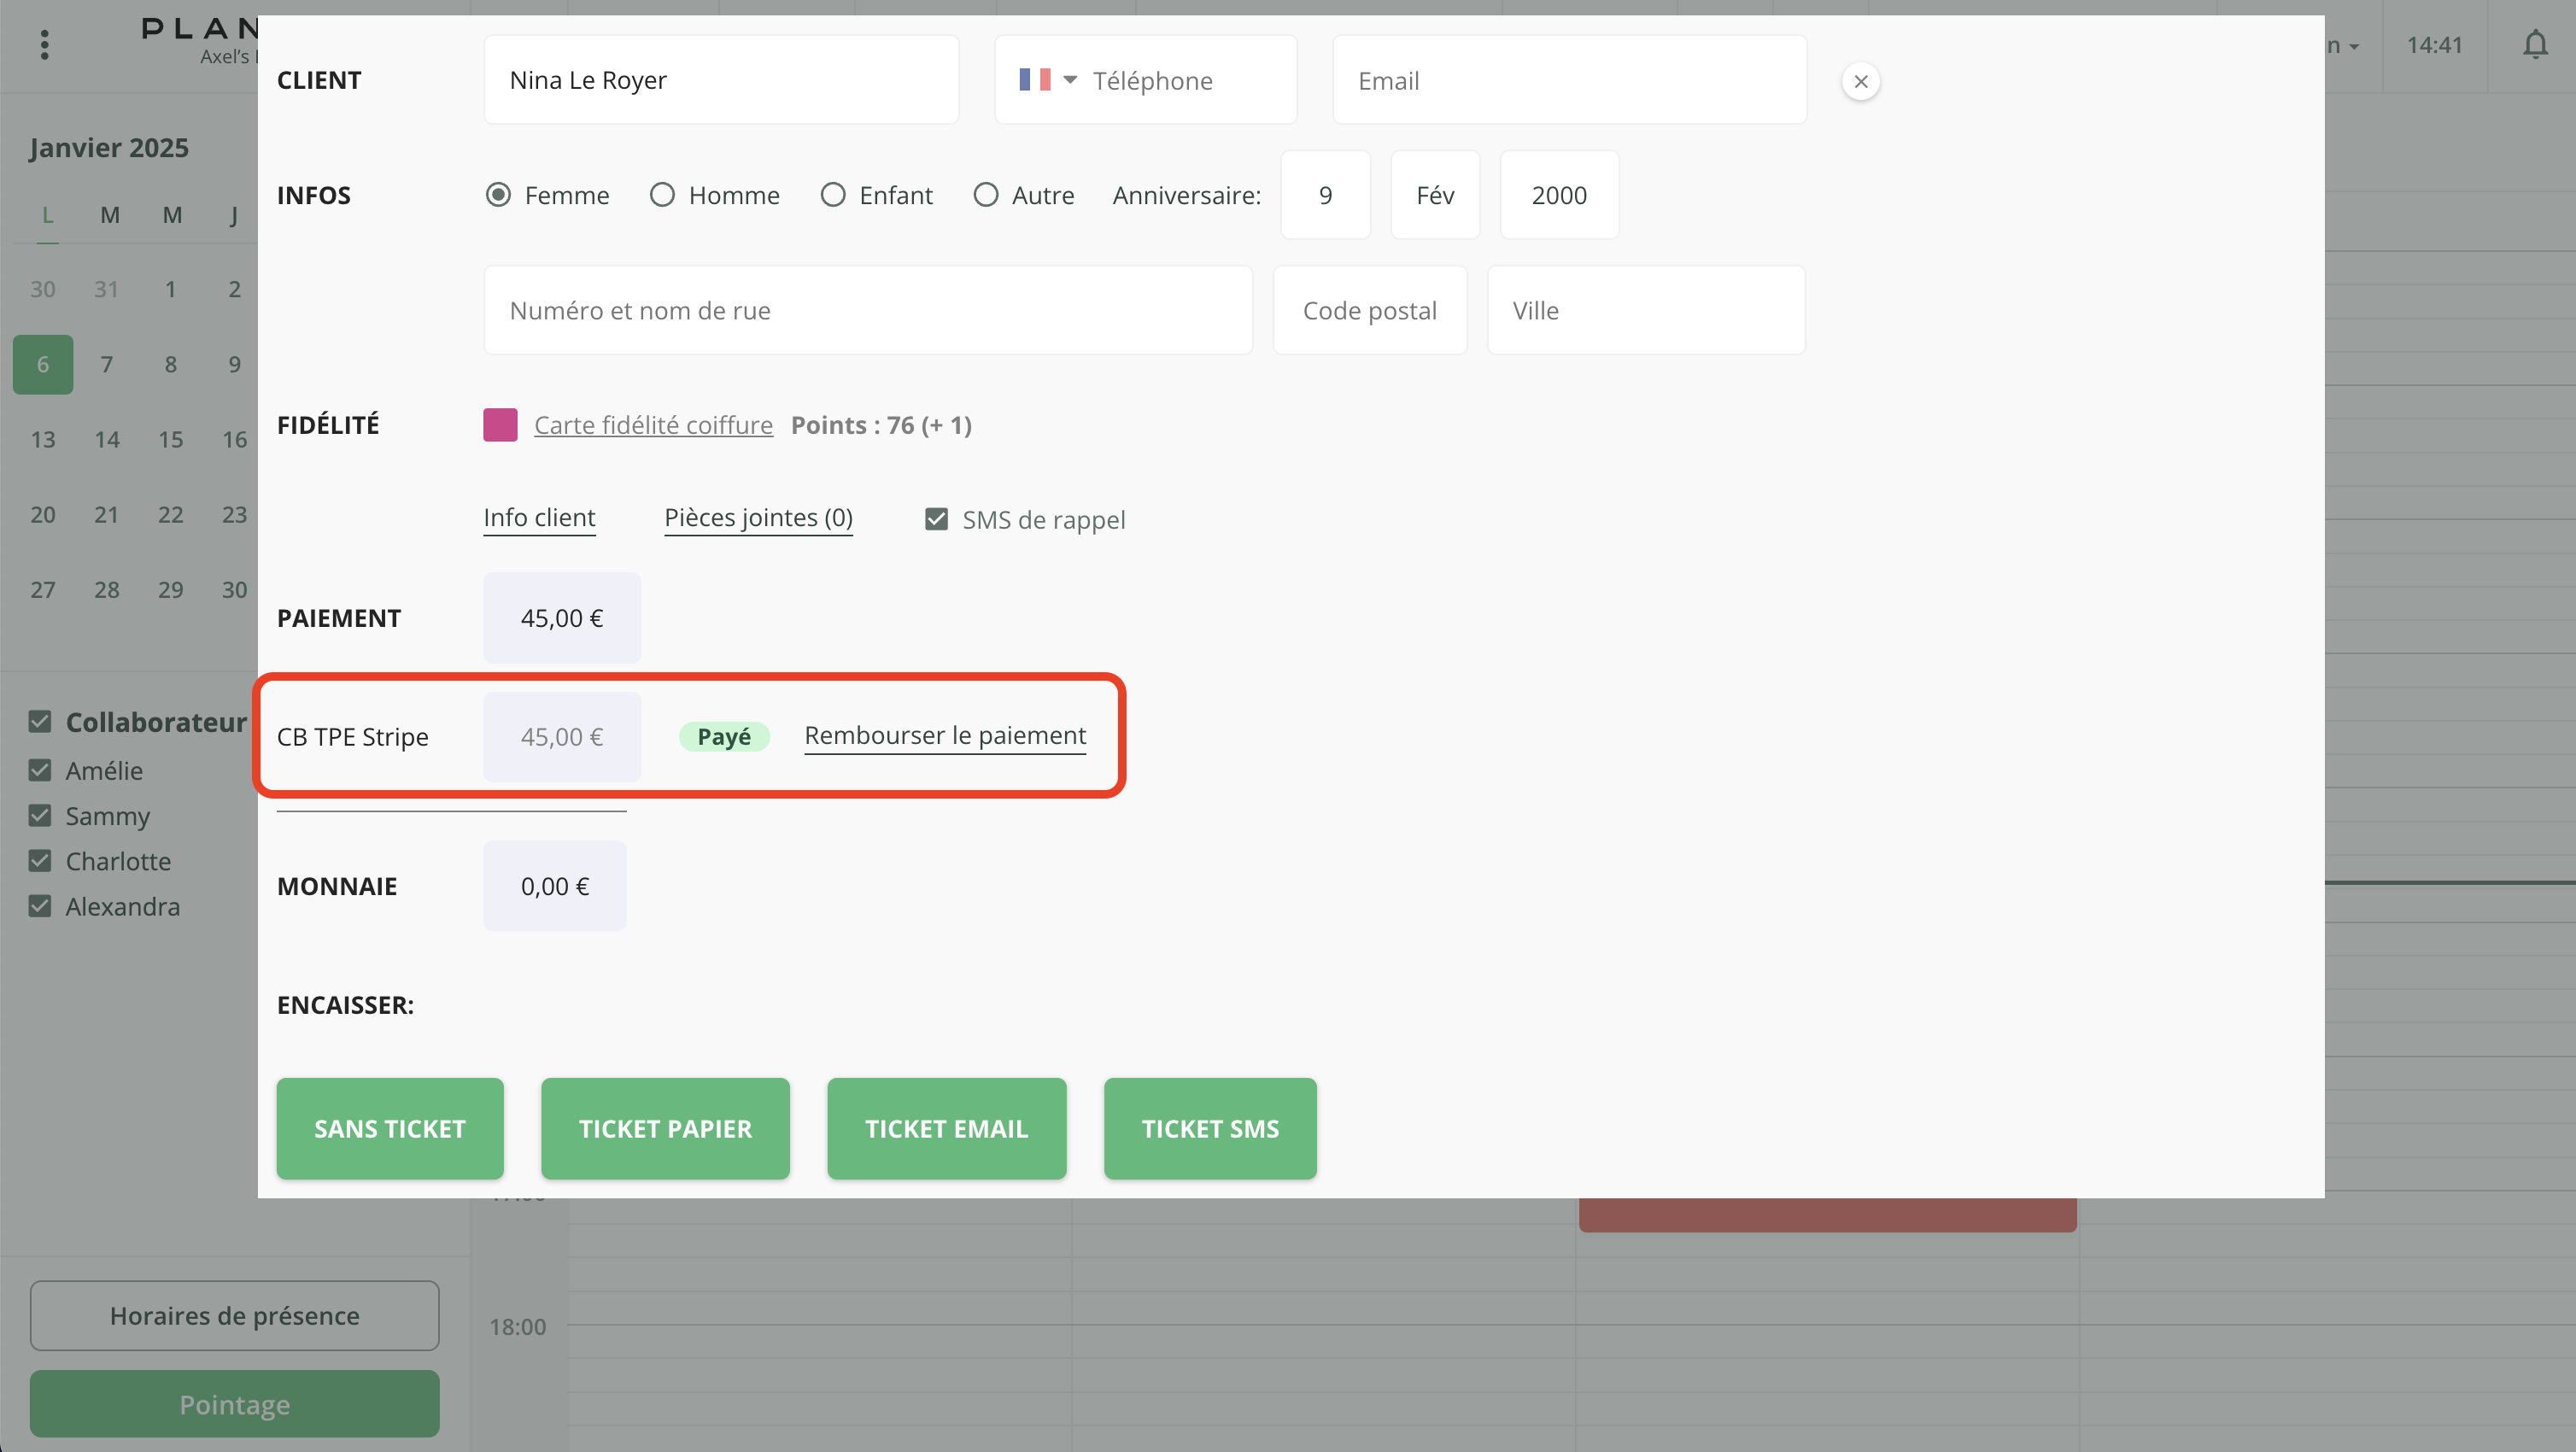The width and height of the screenshot is (2576, 1452).
Task: Select the Femme radio button
Action: click(x=498, y=194)
